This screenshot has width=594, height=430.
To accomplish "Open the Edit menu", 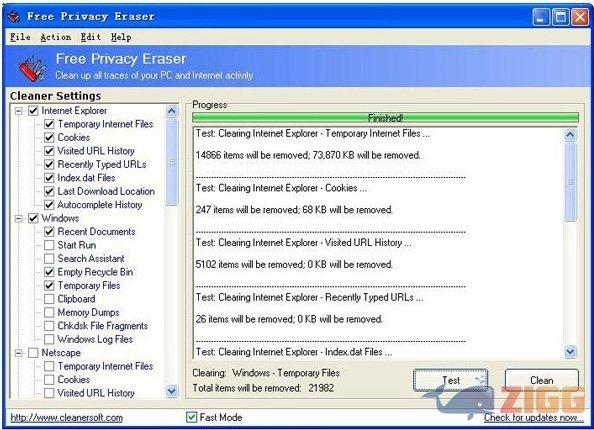I will [x=91, y=37].
